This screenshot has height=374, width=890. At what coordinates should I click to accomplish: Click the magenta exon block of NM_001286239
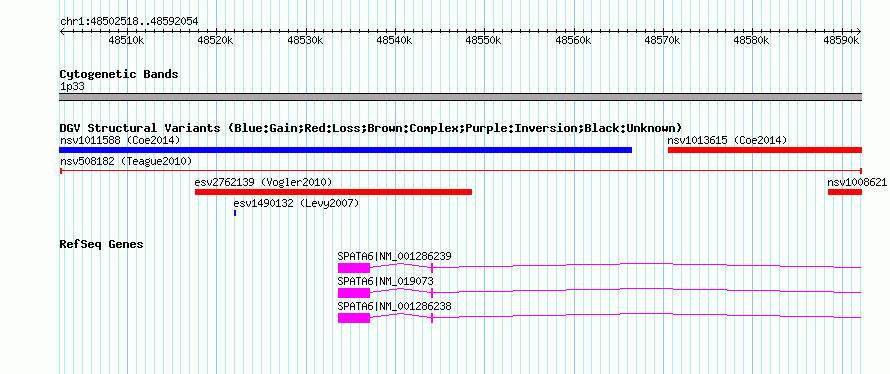[354, 268]
